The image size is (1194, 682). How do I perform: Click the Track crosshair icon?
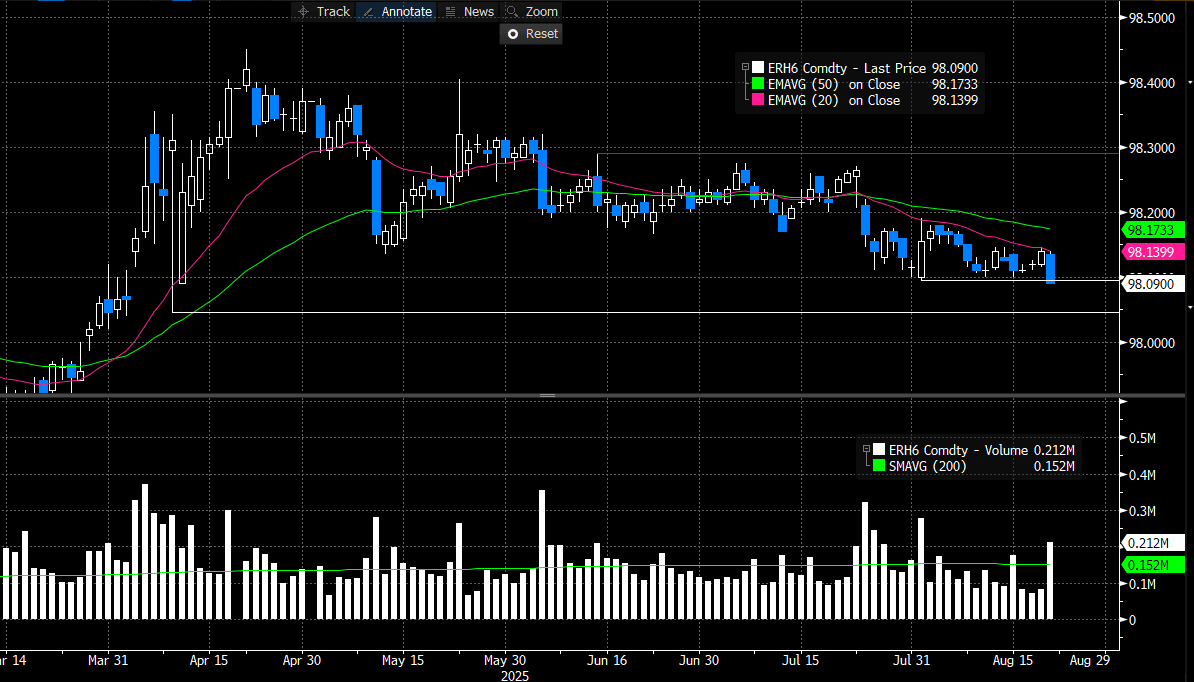[x=303, y=11]
